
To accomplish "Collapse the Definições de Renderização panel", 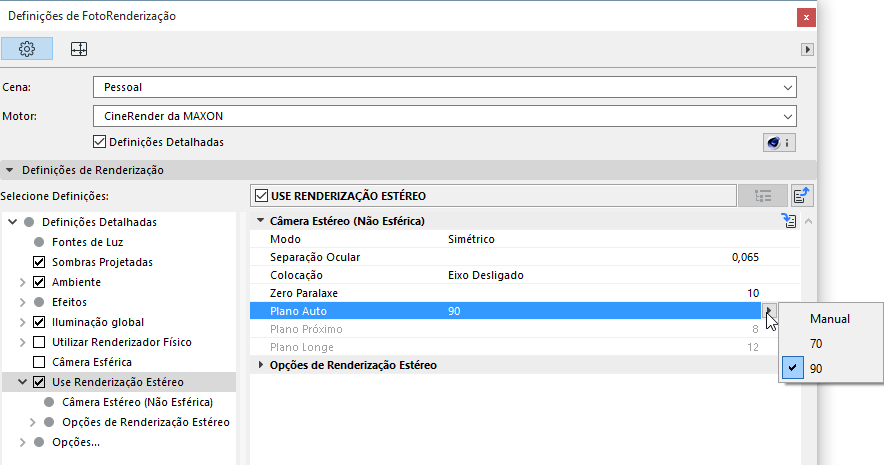I will pos(10,170).
